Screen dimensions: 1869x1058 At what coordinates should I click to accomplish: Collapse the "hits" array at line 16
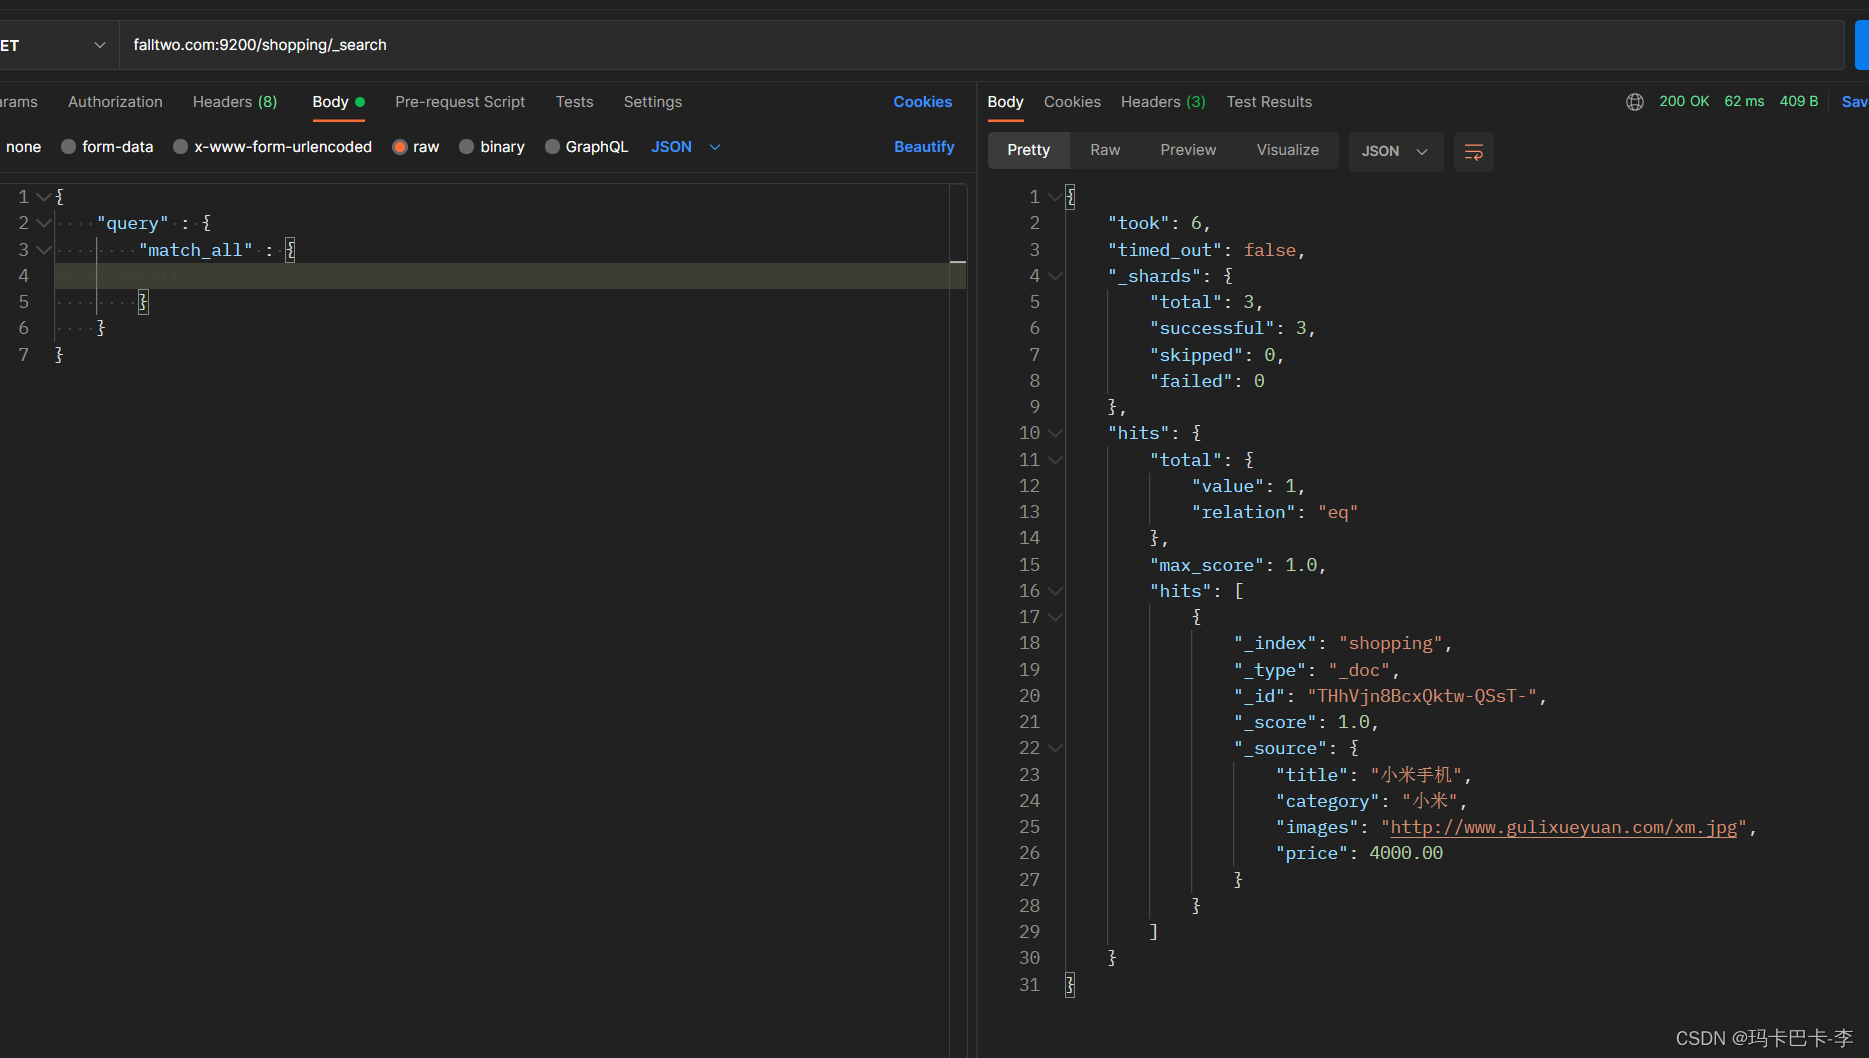point(1055,591)
